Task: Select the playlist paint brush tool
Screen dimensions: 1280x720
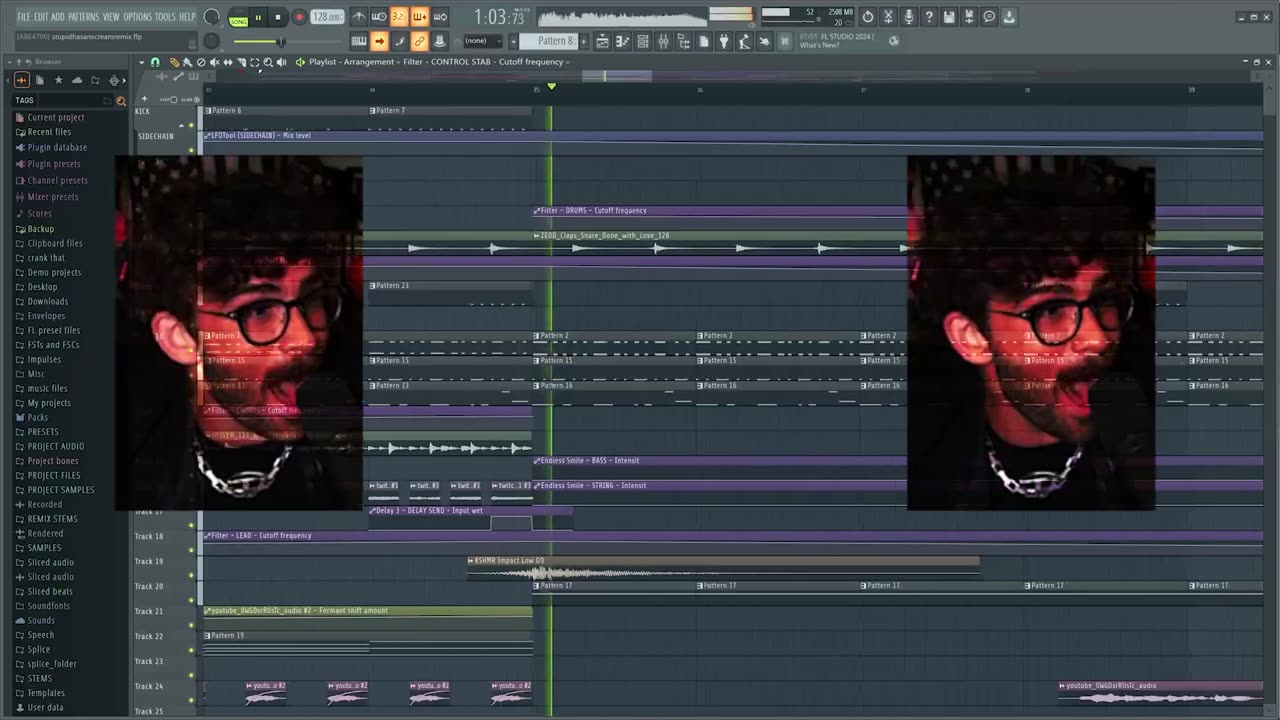Action: (187, 62)
